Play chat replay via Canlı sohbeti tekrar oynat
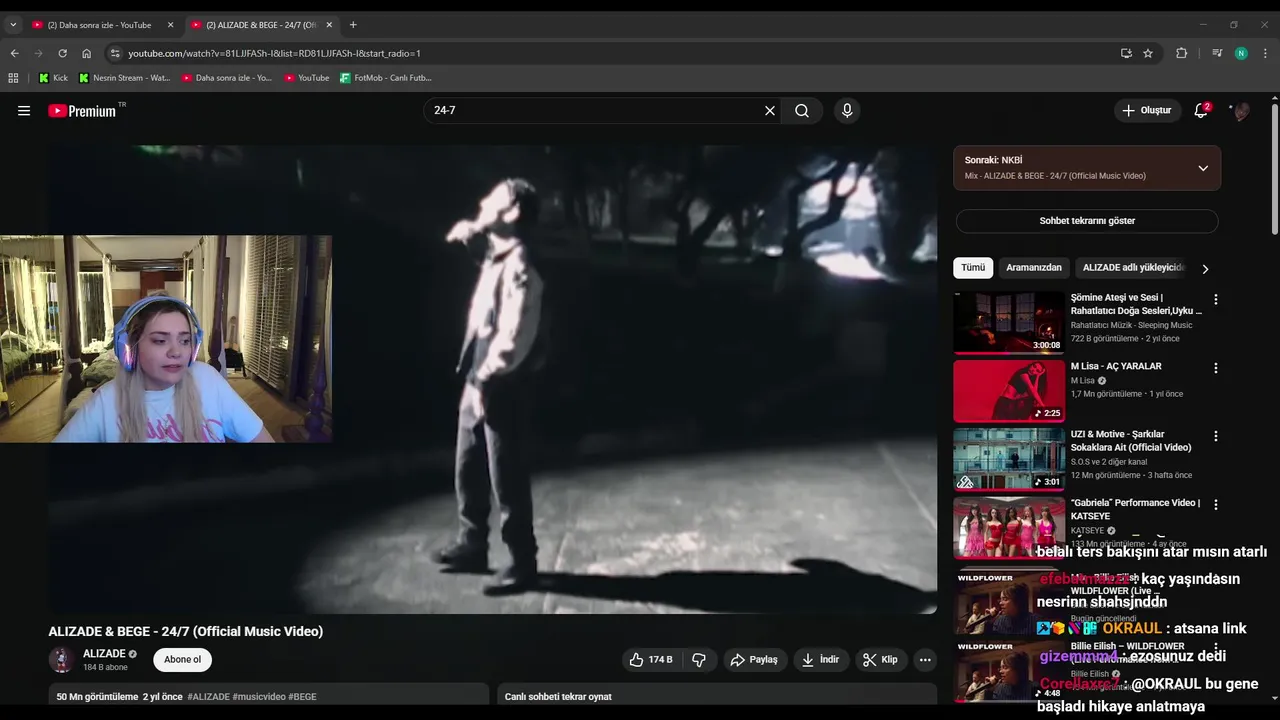Viewport: 1280px width, 720px height. tap(558, 697)
